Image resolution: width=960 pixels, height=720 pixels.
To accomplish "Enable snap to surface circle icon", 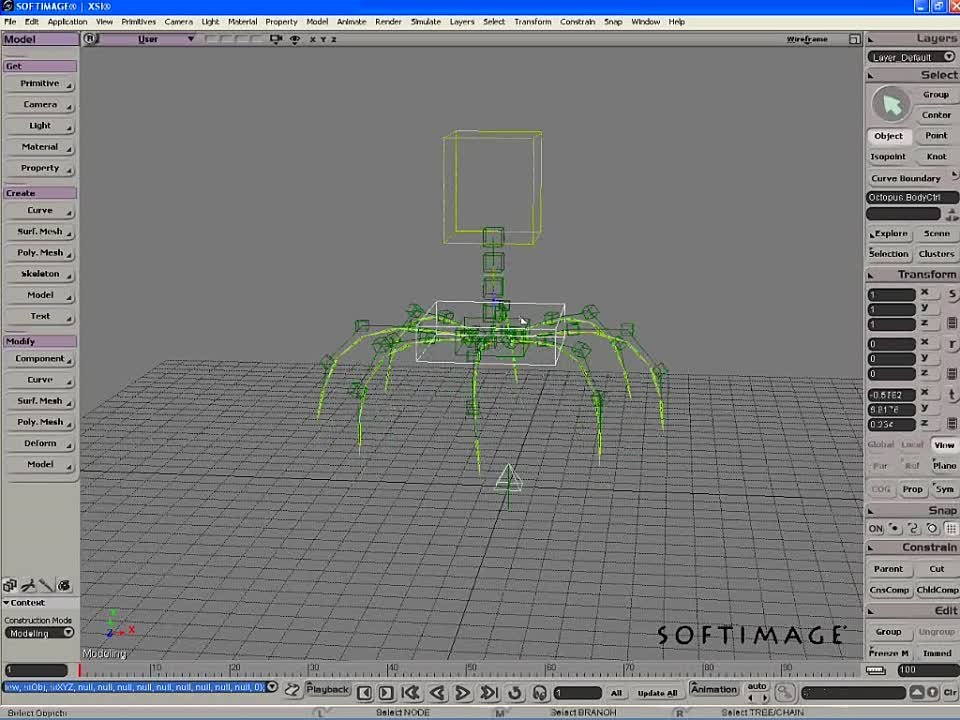I will click(x=932, y=528).
